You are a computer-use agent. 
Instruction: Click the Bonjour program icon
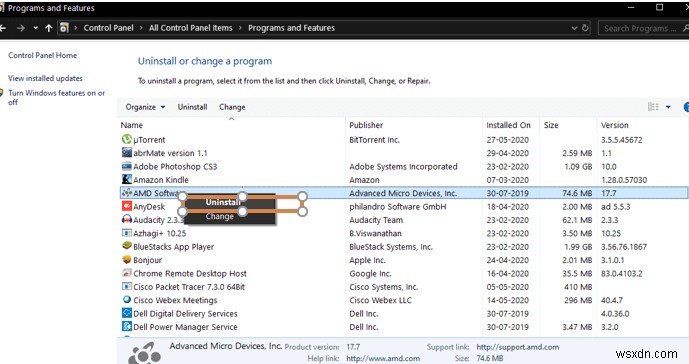click(x=127, y=259)
